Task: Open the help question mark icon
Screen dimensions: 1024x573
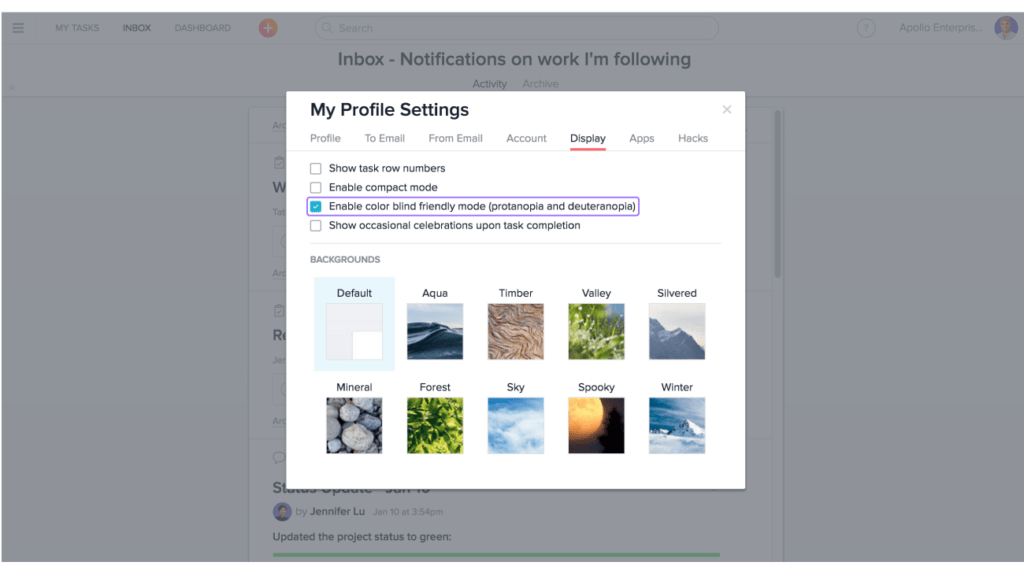Action: coord(866,28)
